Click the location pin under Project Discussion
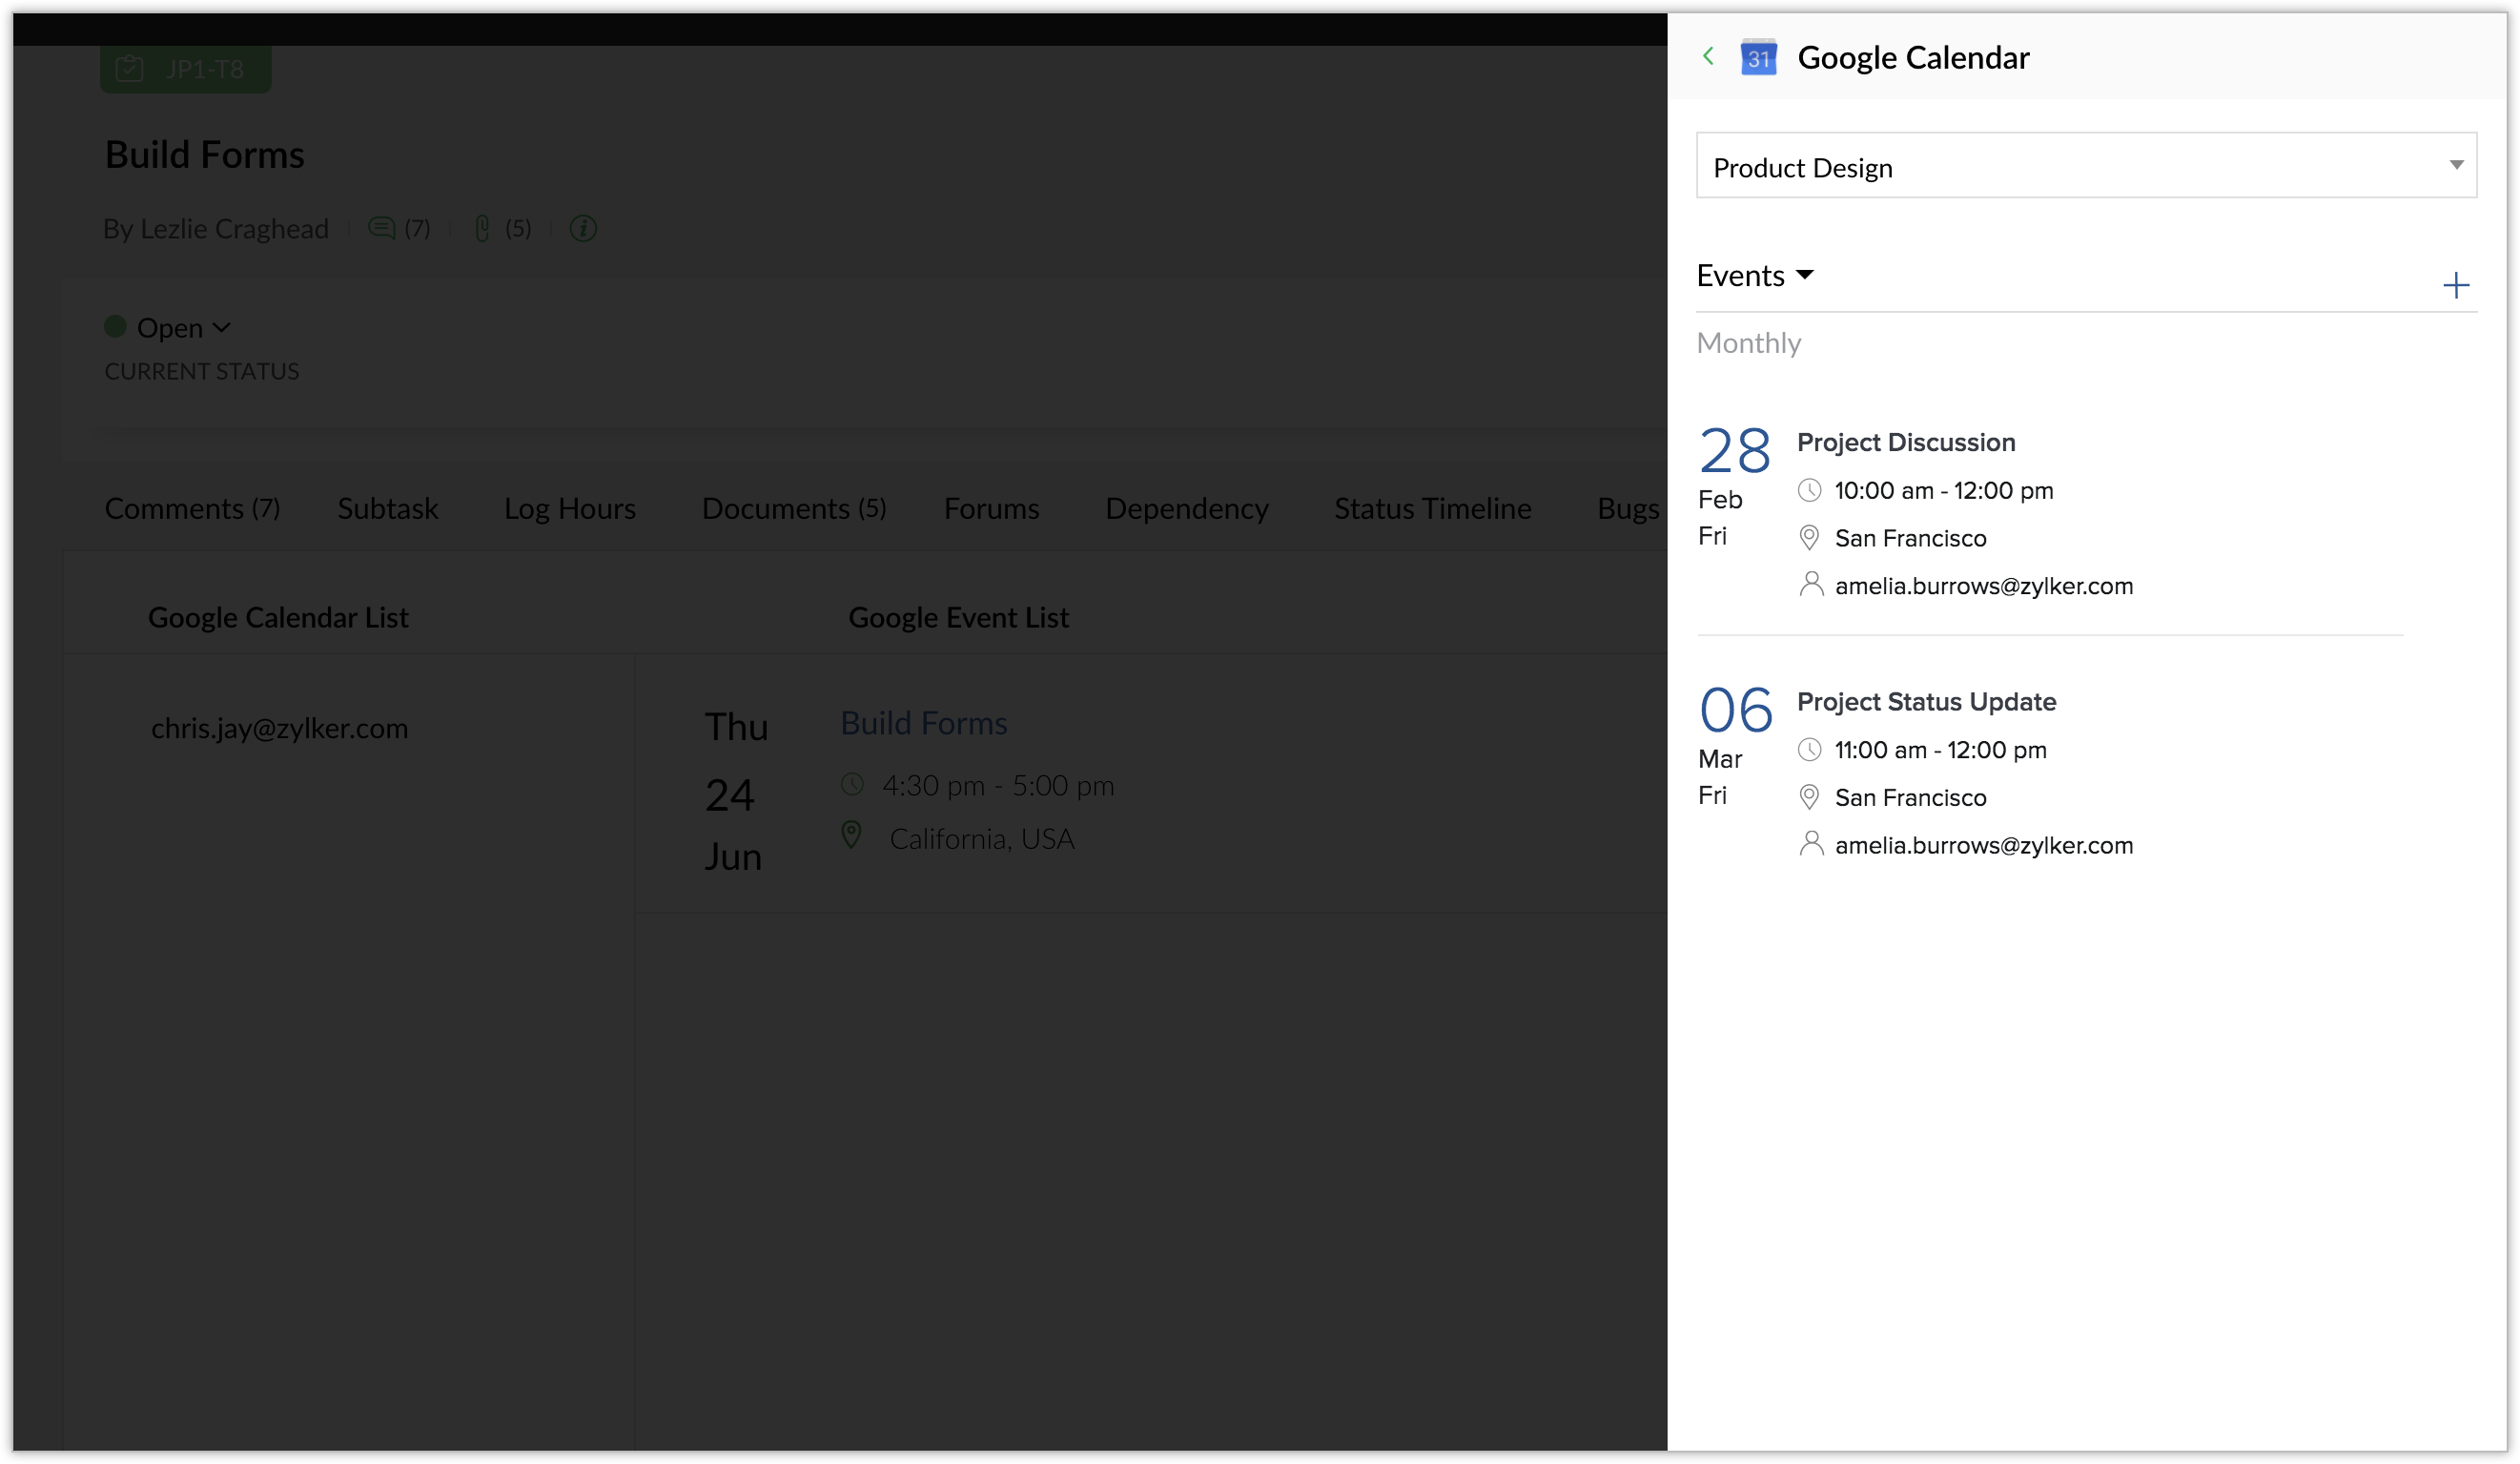Viewport: 2520px width, 1464px height. (x=1809, y=538)
